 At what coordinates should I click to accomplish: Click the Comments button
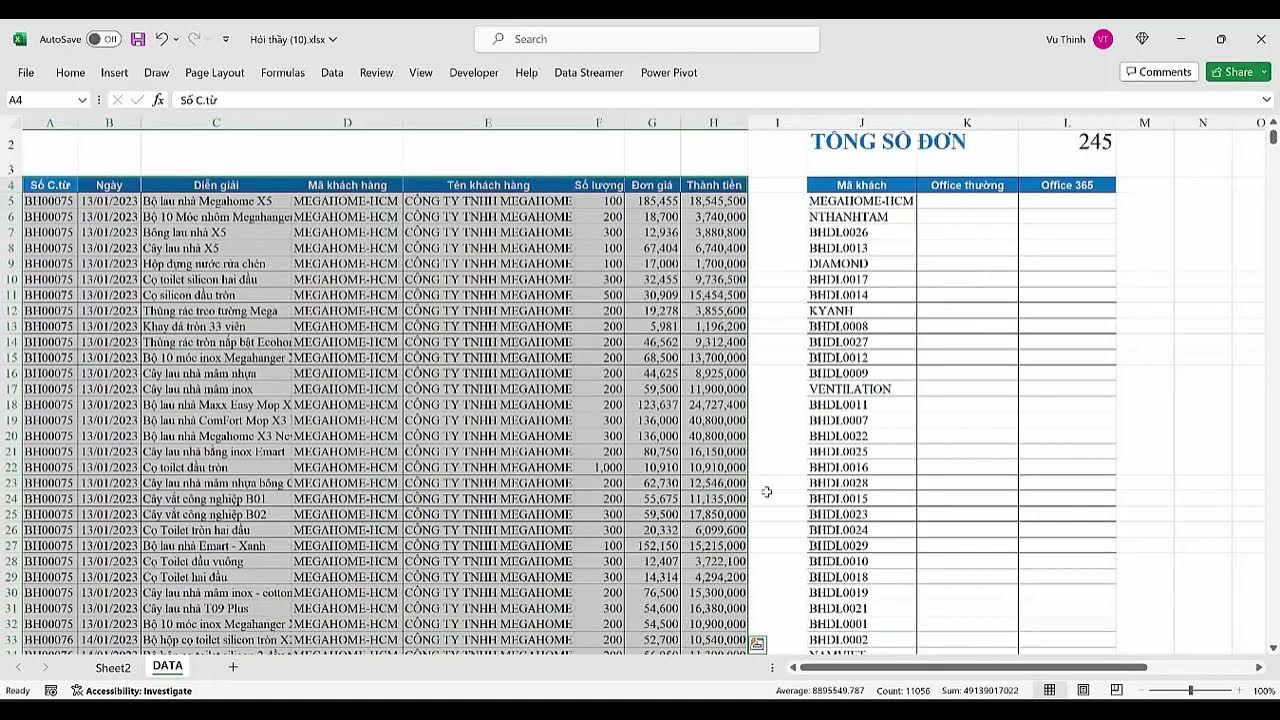[1159, 72]
